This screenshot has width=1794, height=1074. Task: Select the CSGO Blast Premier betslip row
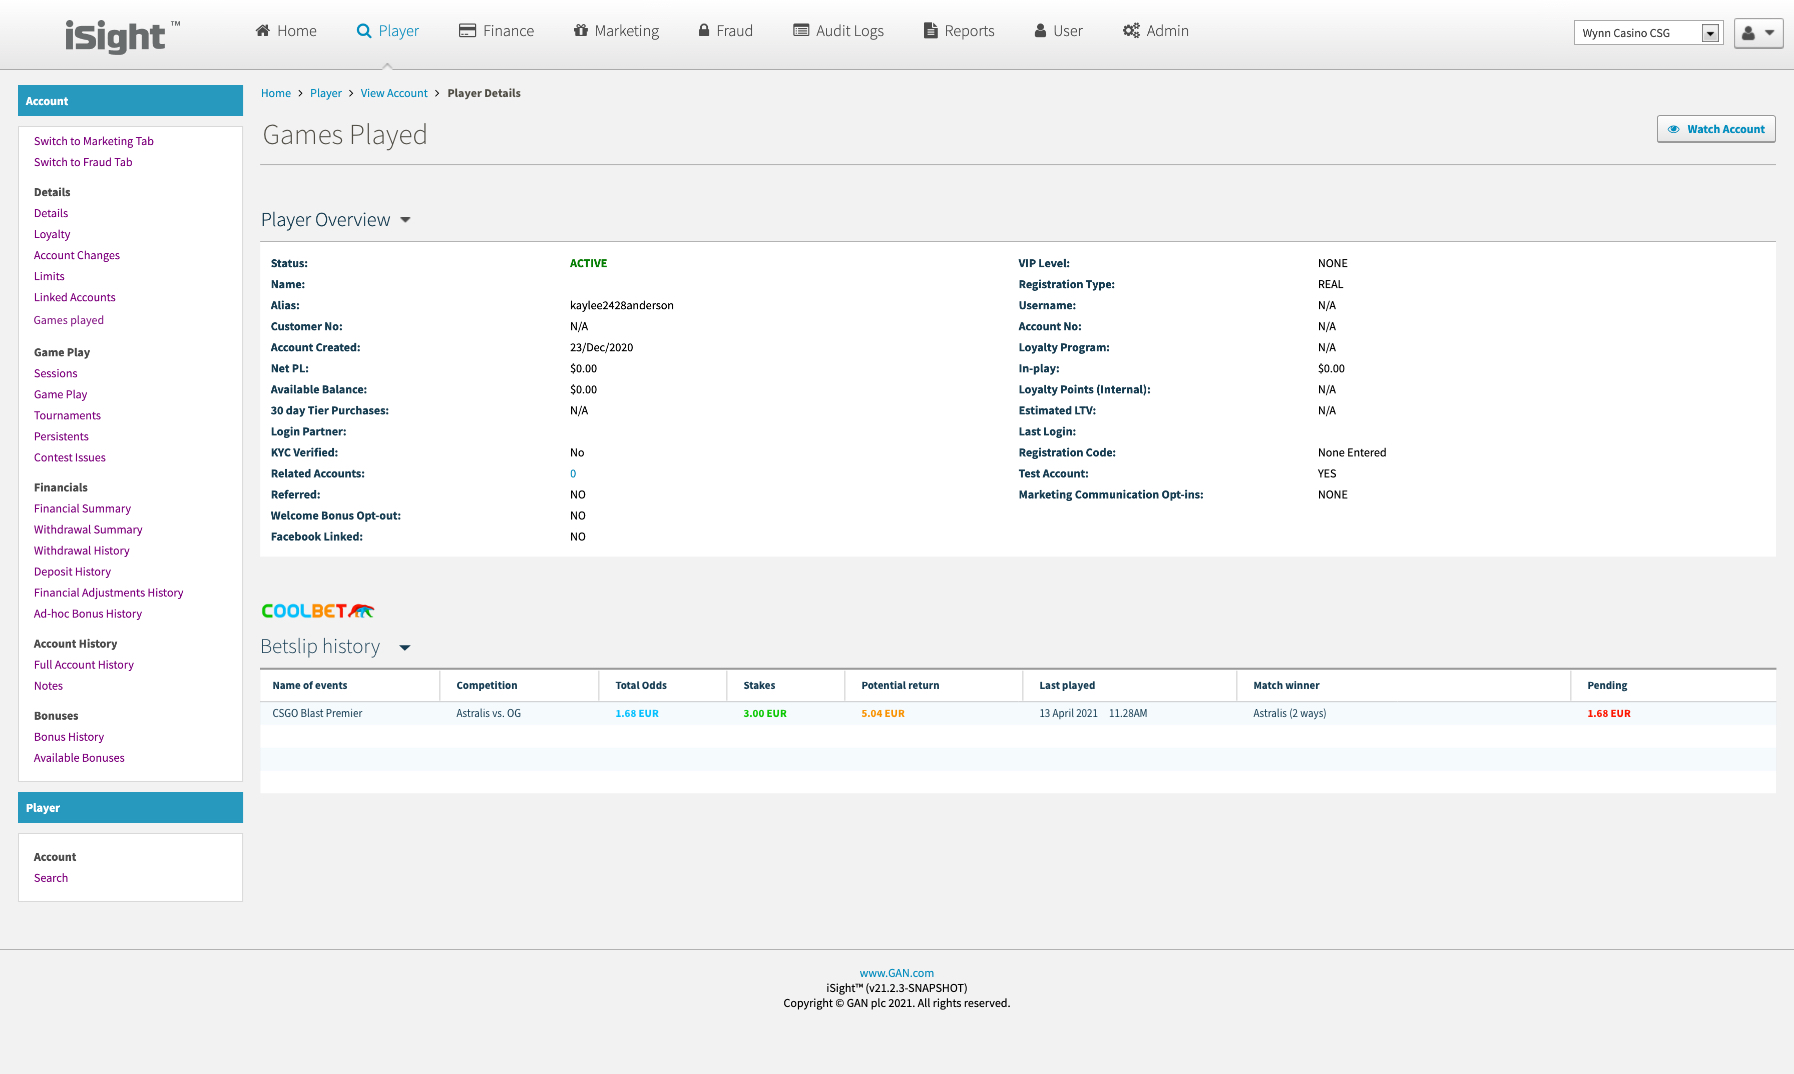[317, 714]
